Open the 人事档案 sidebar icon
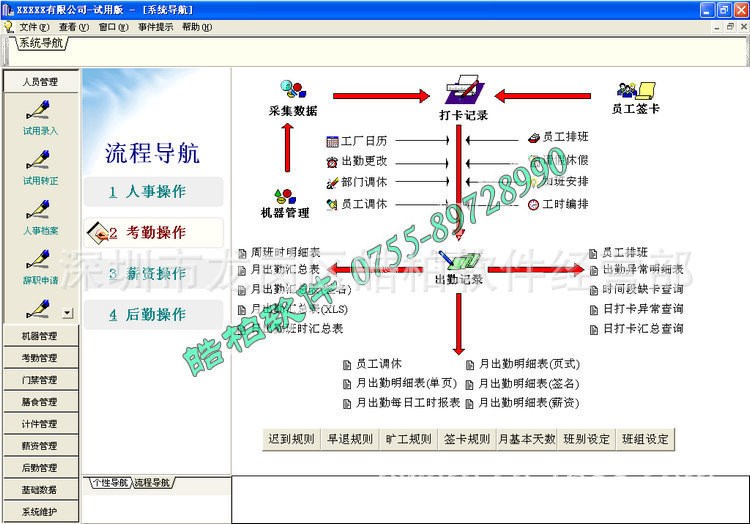 point(40,212)
